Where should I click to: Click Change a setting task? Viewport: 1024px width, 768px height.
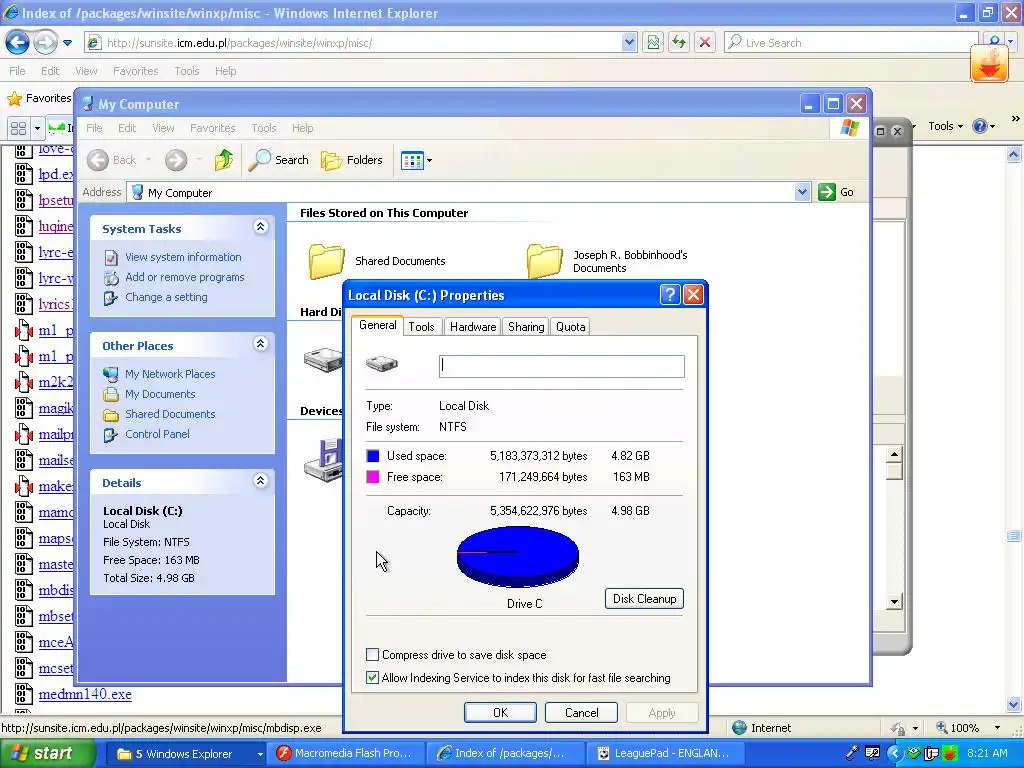(x=166, y=297)
